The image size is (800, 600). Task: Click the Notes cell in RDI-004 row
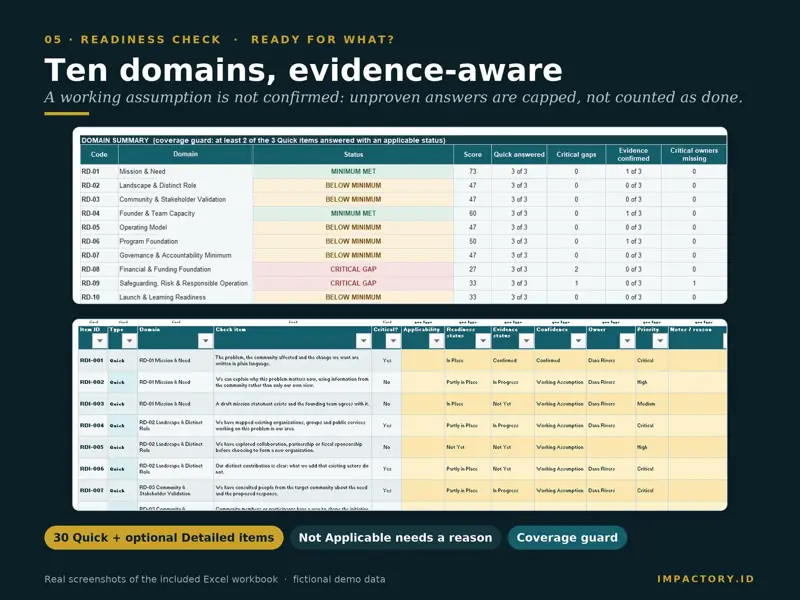pyautogui.click(x=697, y=426)
